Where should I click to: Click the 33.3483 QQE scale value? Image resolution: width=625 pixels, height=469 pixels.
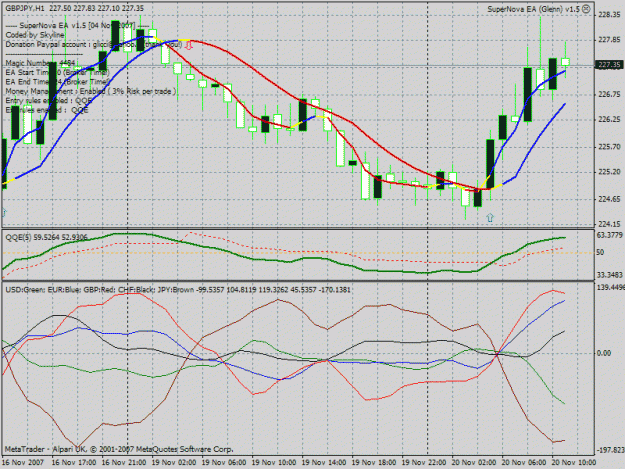coord(610,275)
